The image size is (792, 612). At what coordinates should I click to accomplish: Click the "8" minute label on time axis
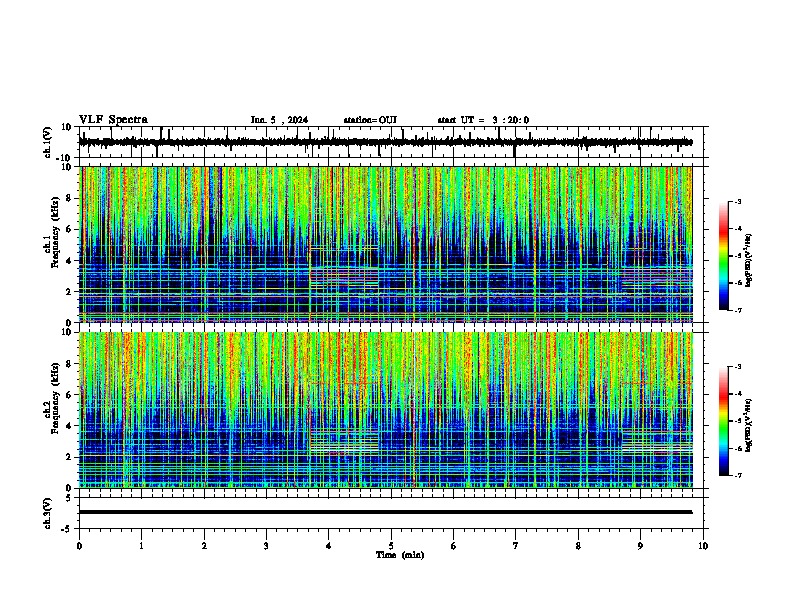(578, 546)
